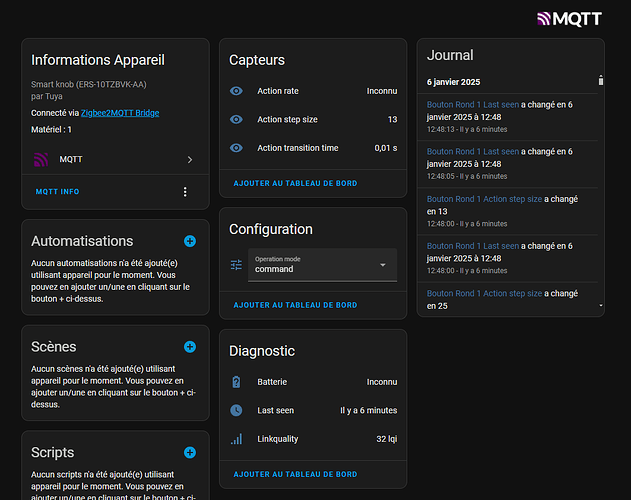Open the Operation mode dropdown
Image resolution: width=631 pixels, height=500 pixels.
click(x=322, y=265)
